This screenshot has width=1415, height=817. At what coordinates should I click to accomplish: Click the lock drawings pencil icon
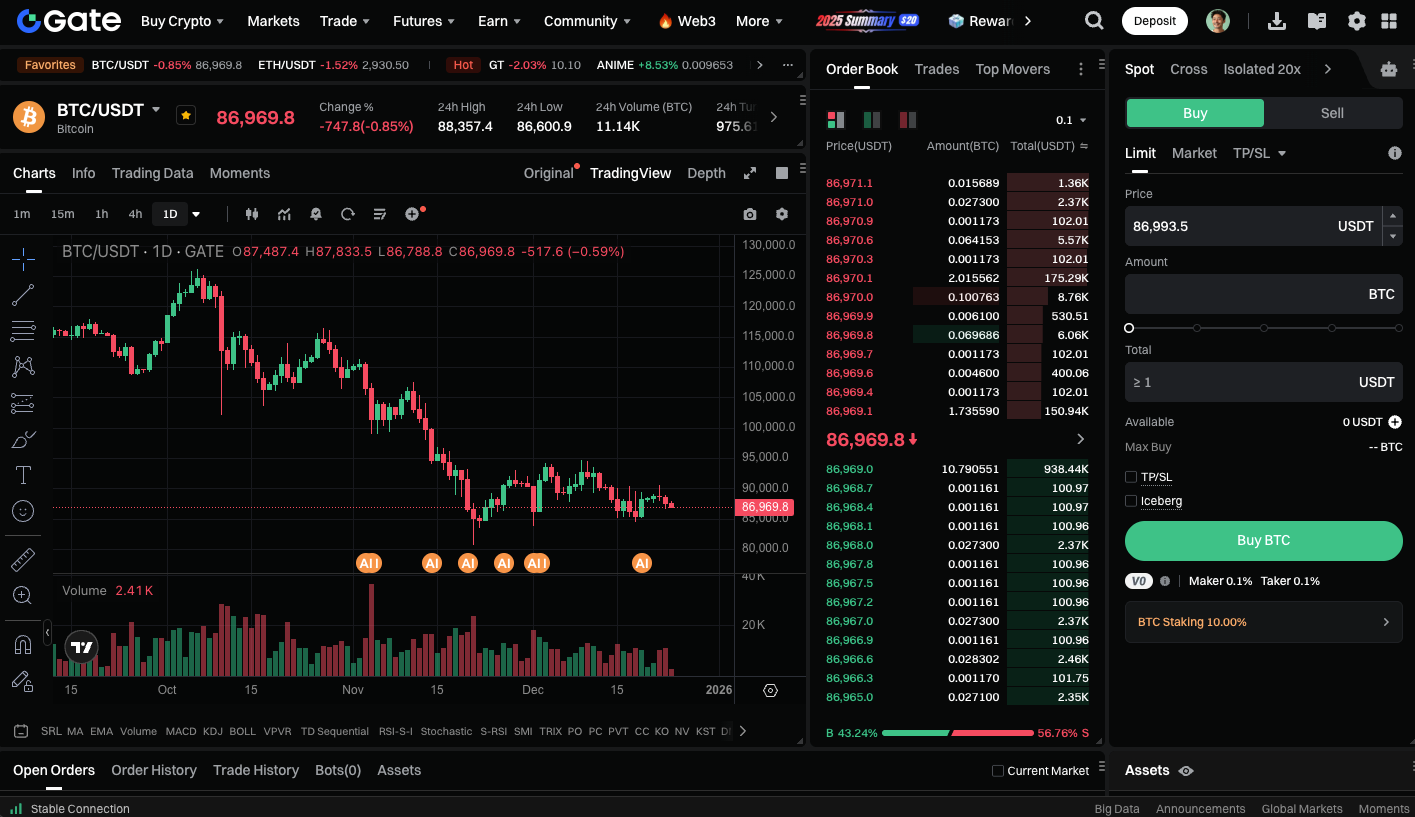click(x=23, y=681)
